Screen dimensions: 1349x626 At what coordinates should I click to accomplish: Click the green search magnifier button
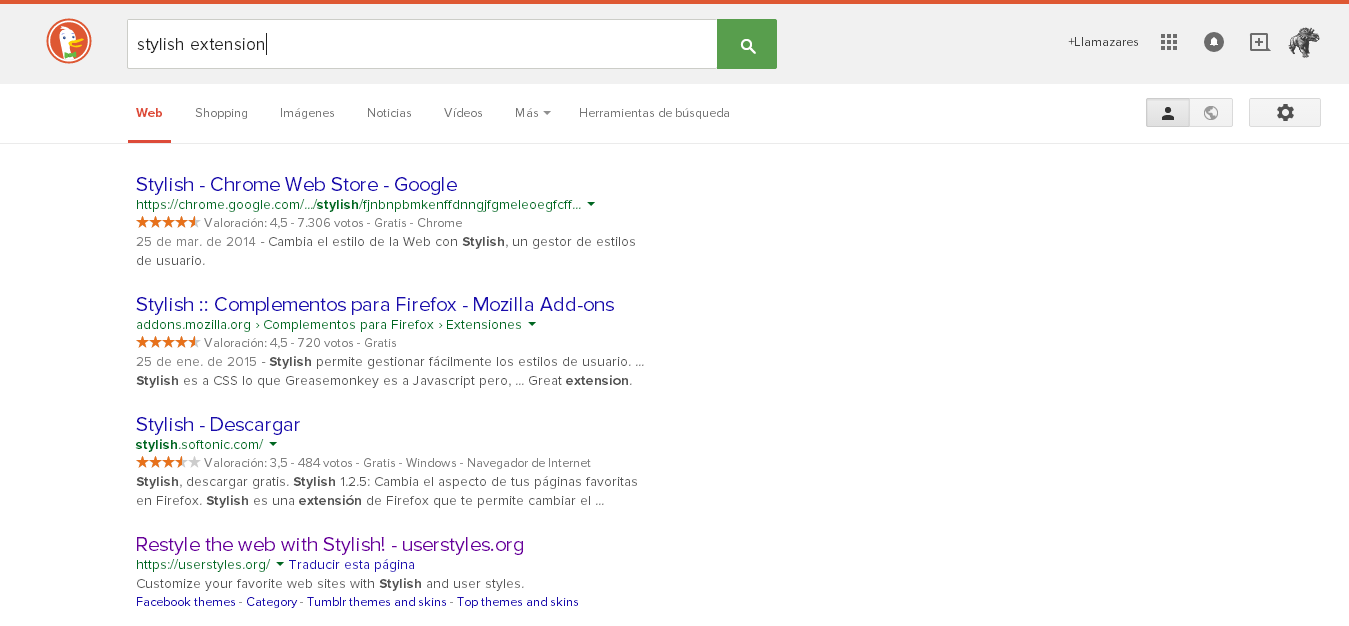(x=747, y=44)
